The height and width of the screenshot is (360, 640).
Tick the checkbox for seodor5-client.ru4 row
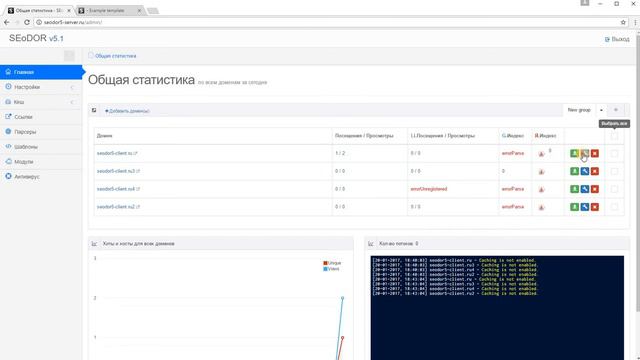pyautogui.click(x=614, y=189)
